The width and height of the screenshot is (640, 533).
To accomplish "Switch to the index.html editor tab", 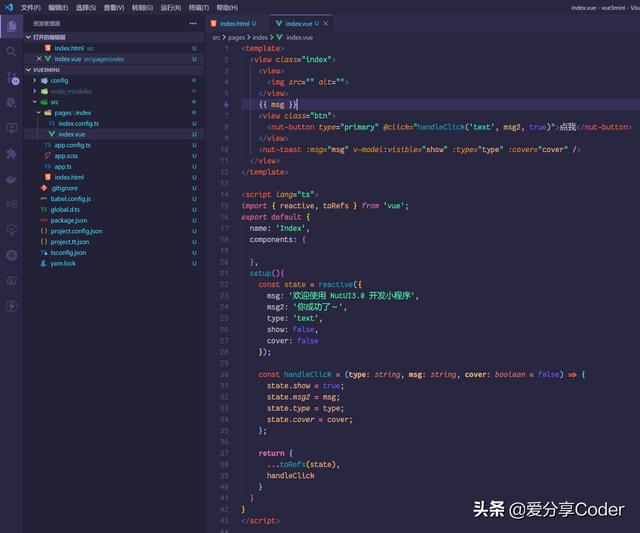I will (237, 24).
